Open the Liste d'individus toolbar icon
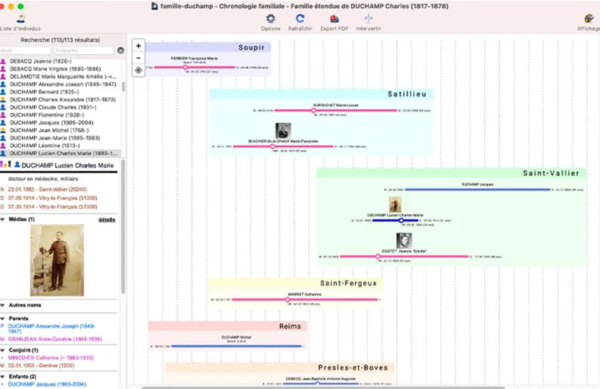The image size is (600, 389). coord(21,19)
